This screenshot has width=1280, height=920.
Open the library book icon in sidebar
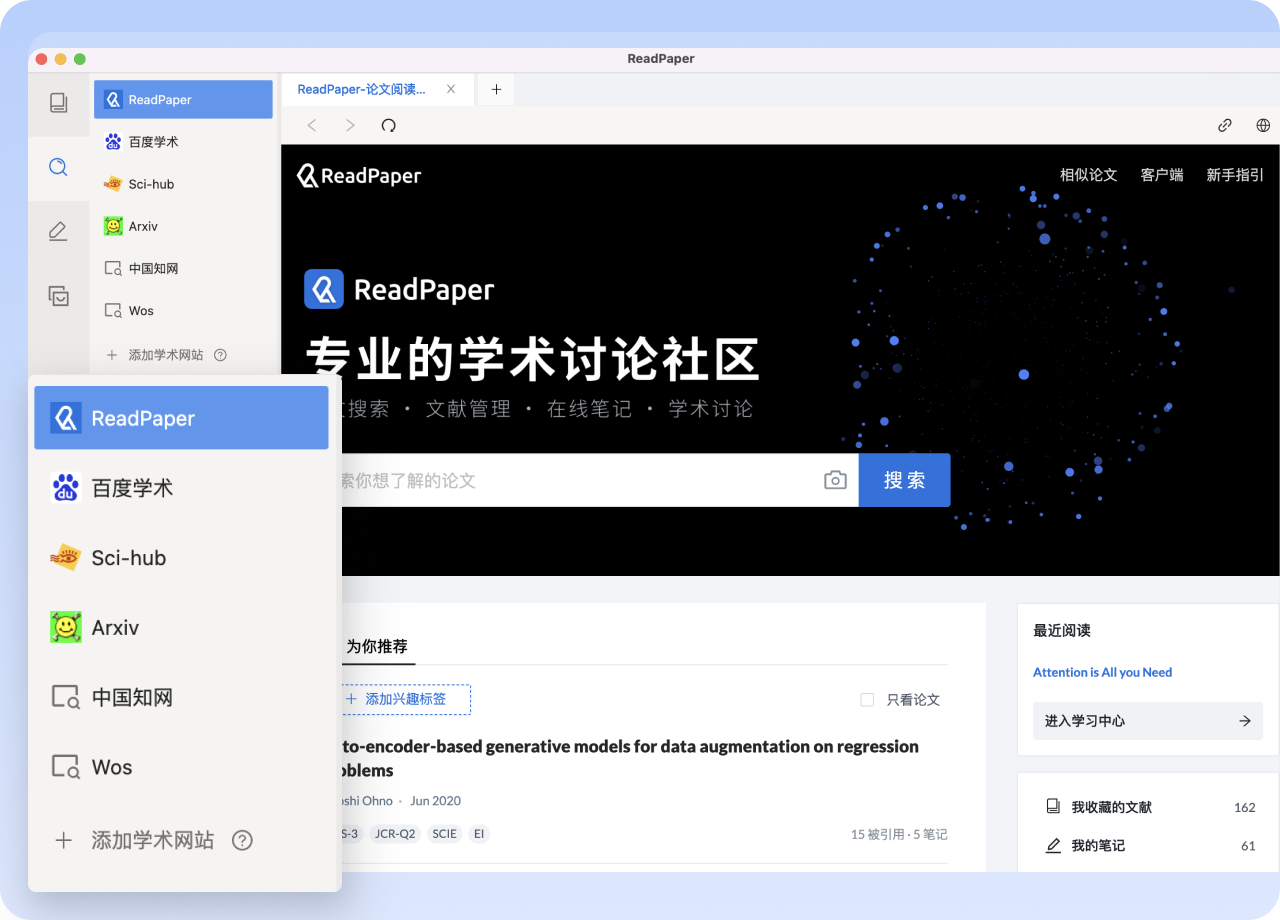[x=58, y=102]
